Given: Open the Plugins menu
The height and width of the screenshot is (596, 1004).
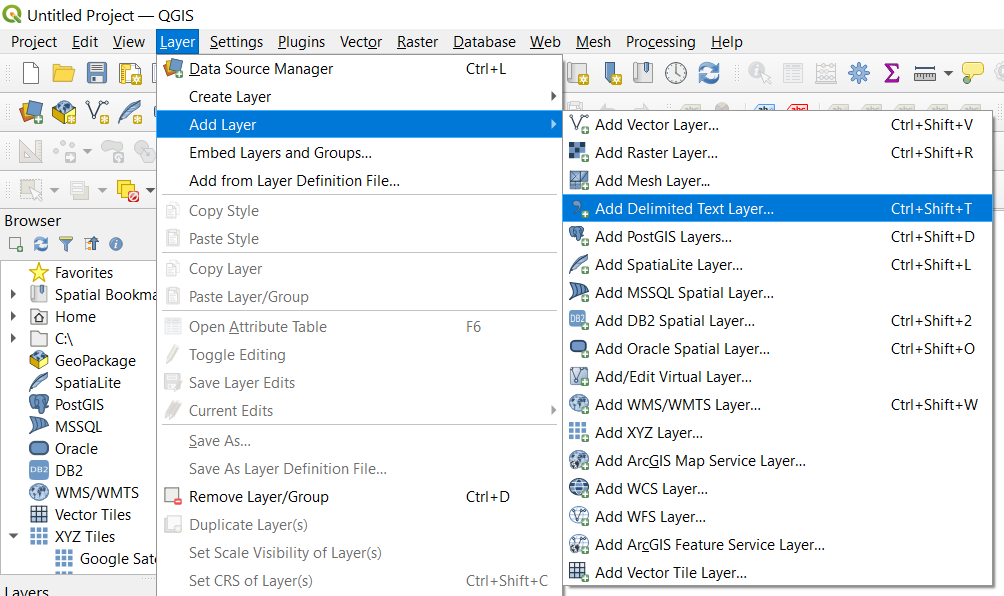Looking at the screenshot, I should tap(301, 42).
